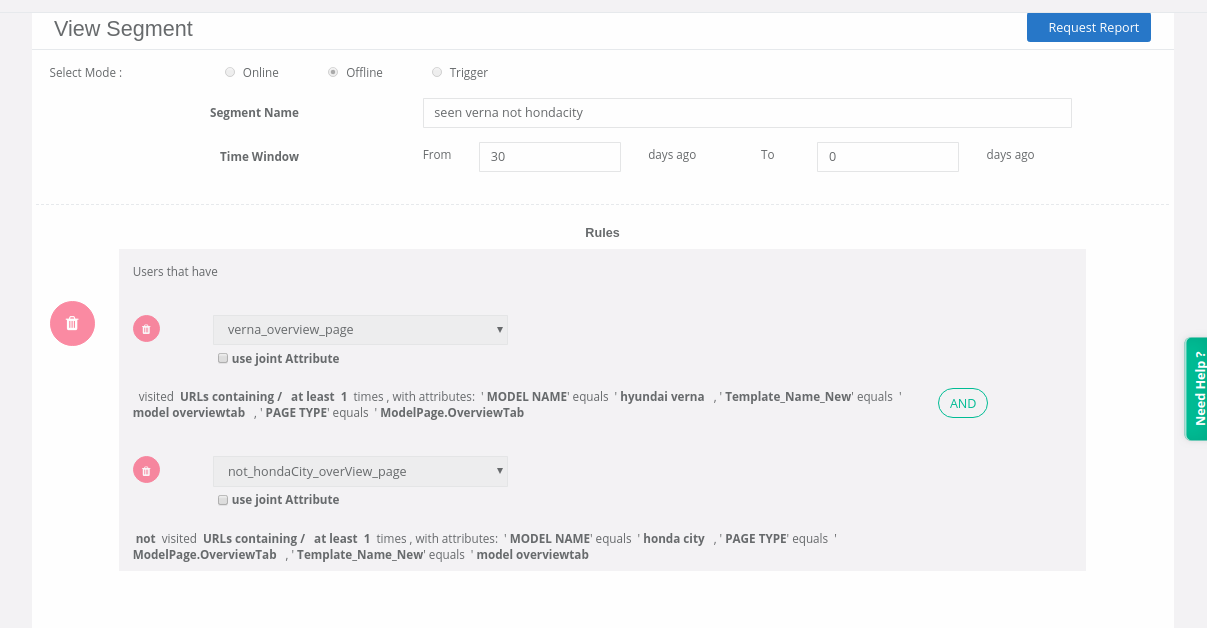The height and width of the screenshot is (628, 1207).
Task: Click the AND operator button
Action: (963, 403)
